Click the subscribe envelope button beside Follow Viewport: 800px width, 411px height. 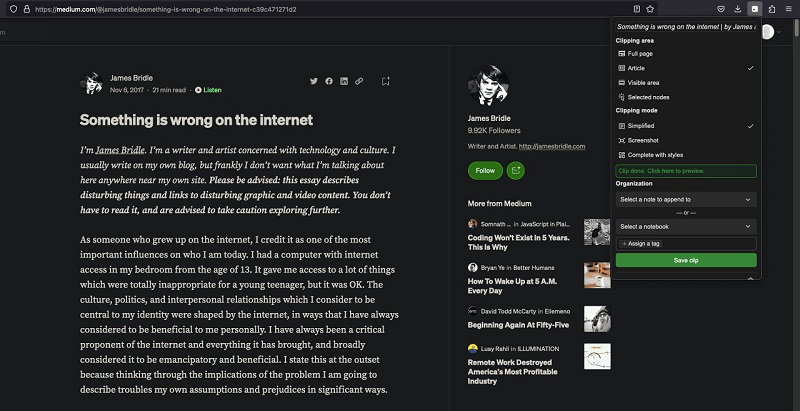pos(516,171)
